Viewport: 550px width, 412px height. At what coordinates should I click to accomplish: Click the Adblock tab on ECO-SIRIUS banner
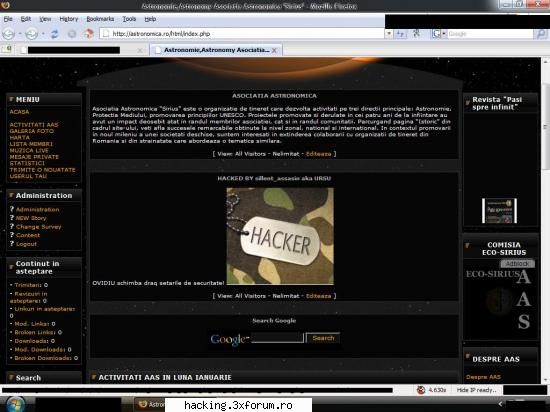click(517, 264)
